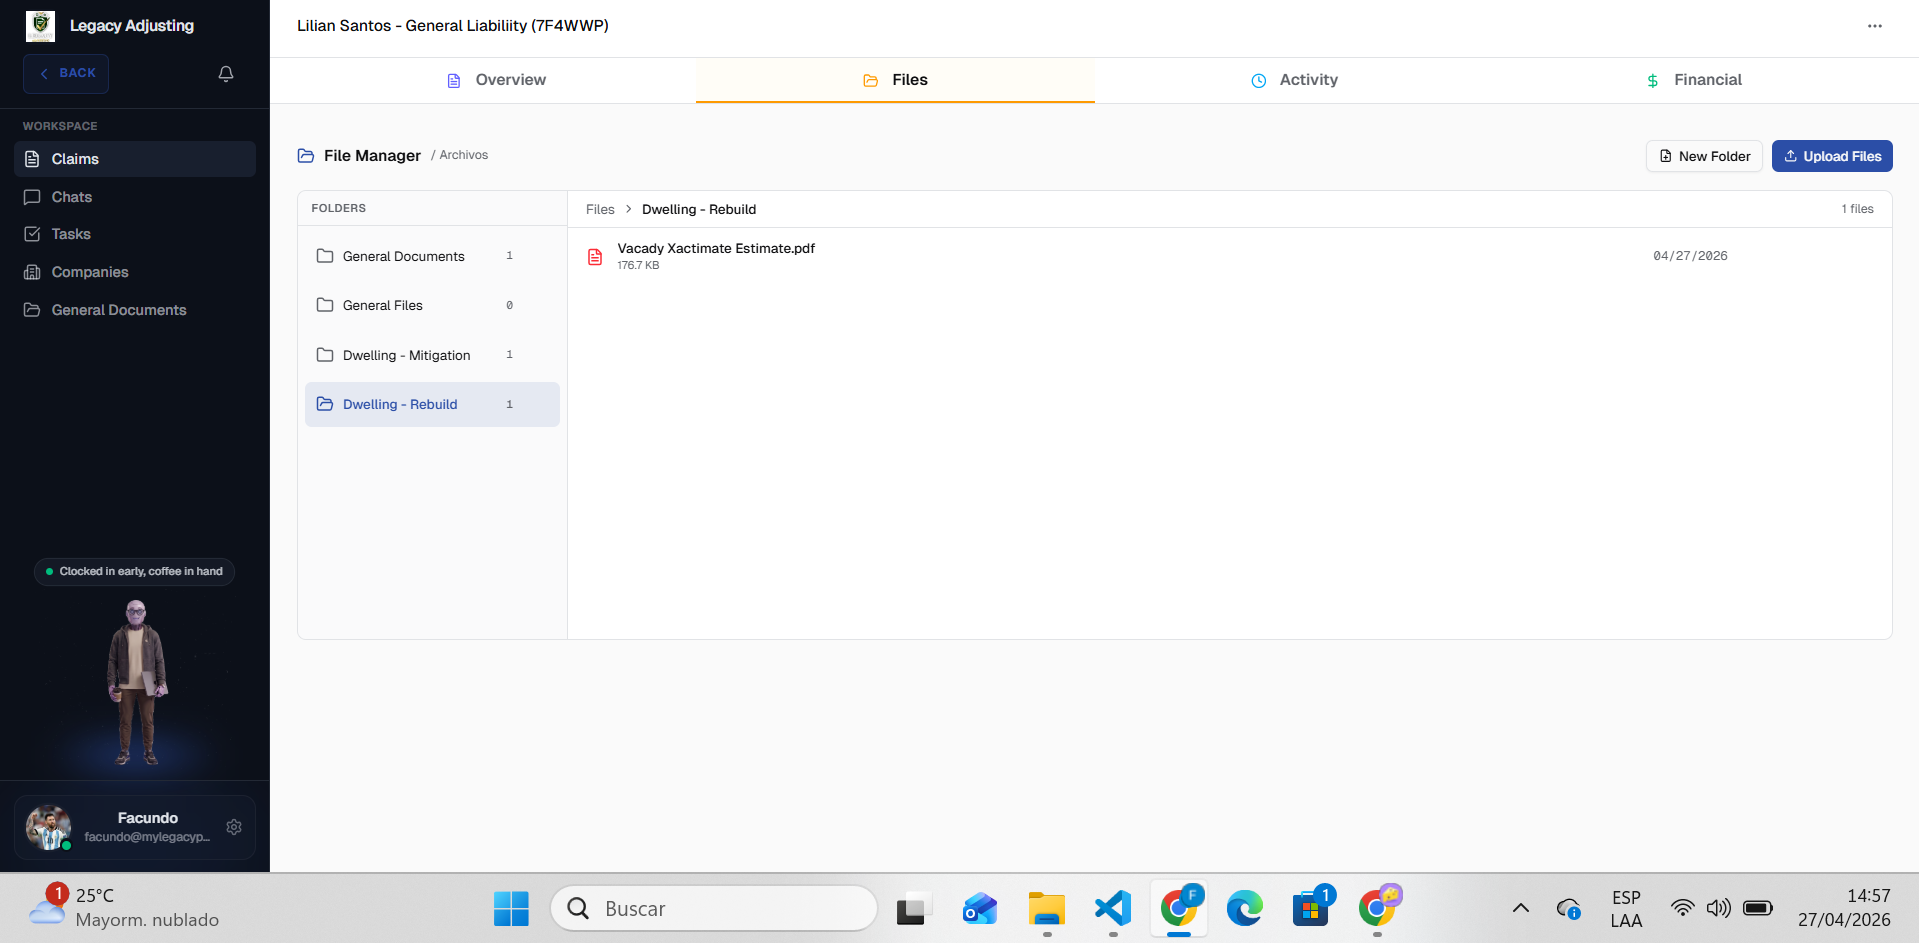Open the three-dots options menu
Screen dimensions: 1919x943
click(x=1874, y=26)
